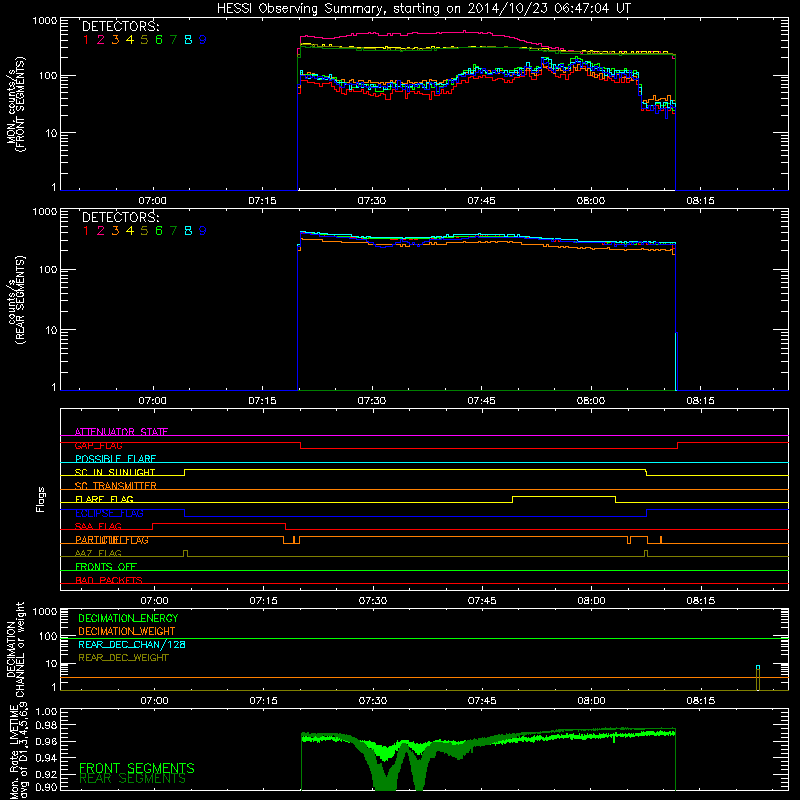
Task: Click DETECTORS: label in front segments plot
Action: point(120,27)
